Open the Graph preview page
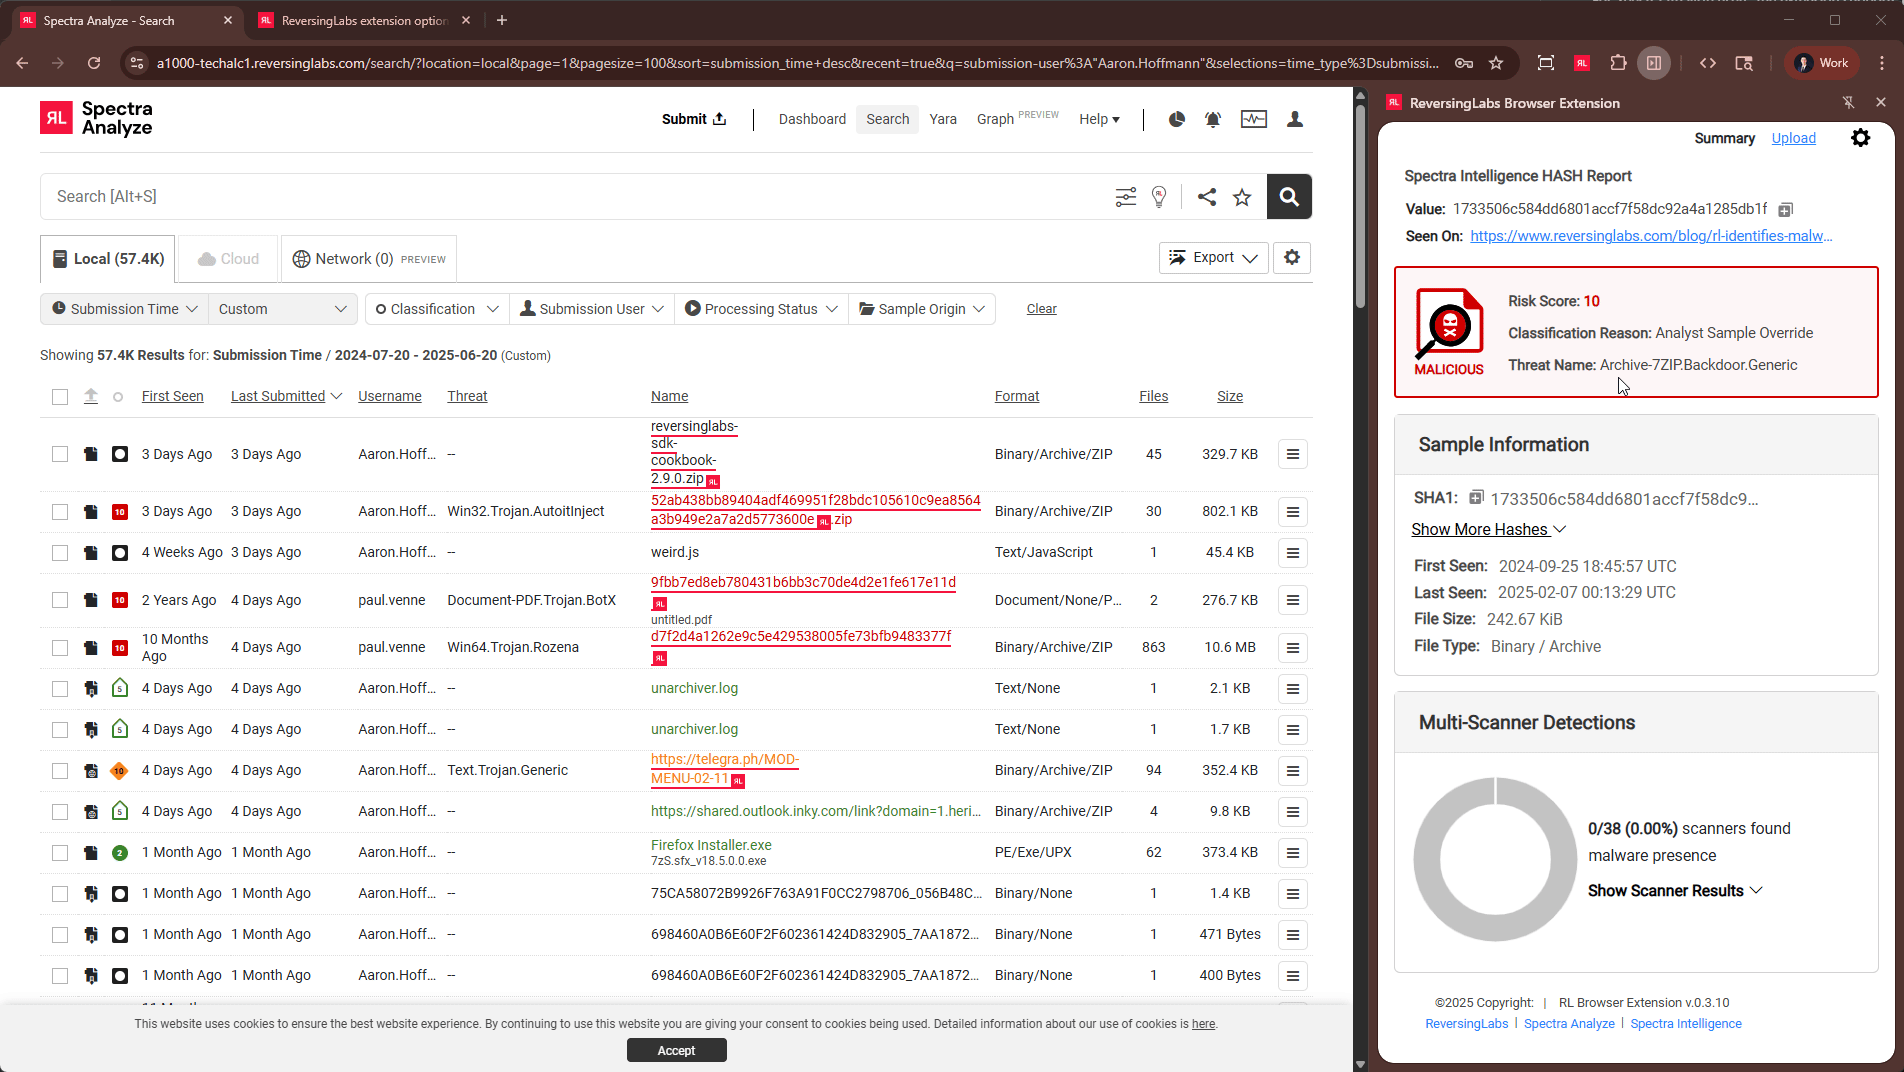Image resolution: width=1904 pixels, height=1072 pixels. click(1017, 119)
